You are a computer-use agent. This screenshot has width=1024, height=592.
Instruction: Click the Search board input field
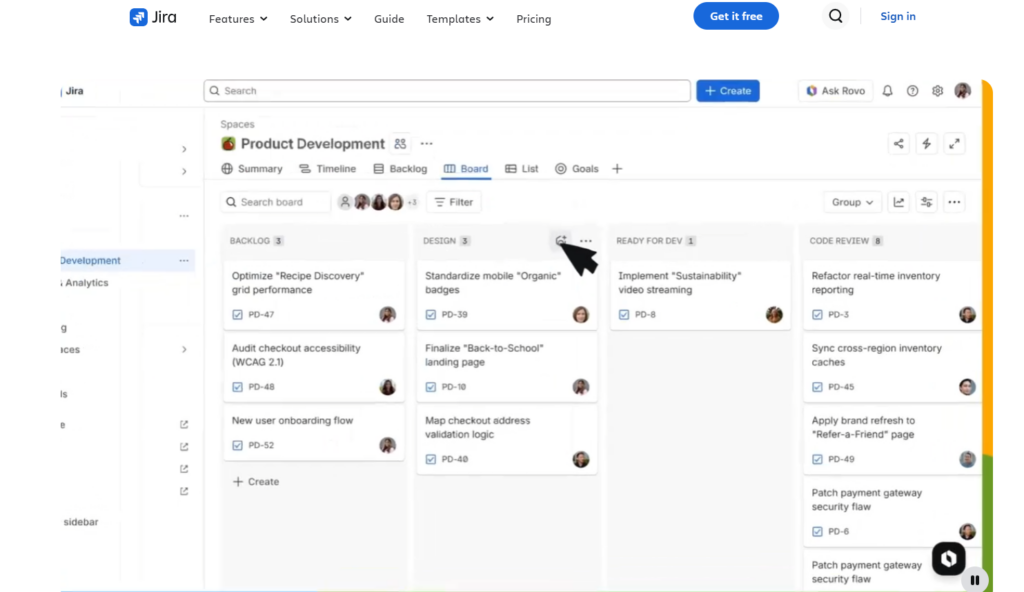pyautogui.click(x=276, y=203)
